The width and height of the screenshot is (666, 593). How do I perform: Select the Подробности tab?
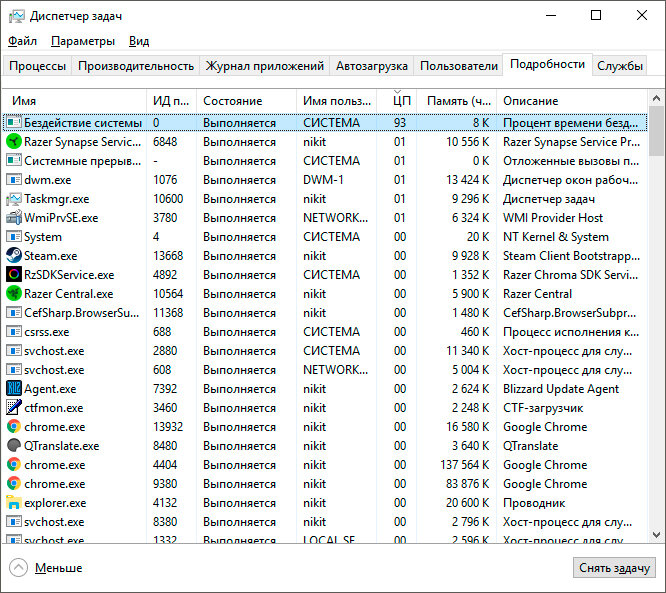[547, 64]
